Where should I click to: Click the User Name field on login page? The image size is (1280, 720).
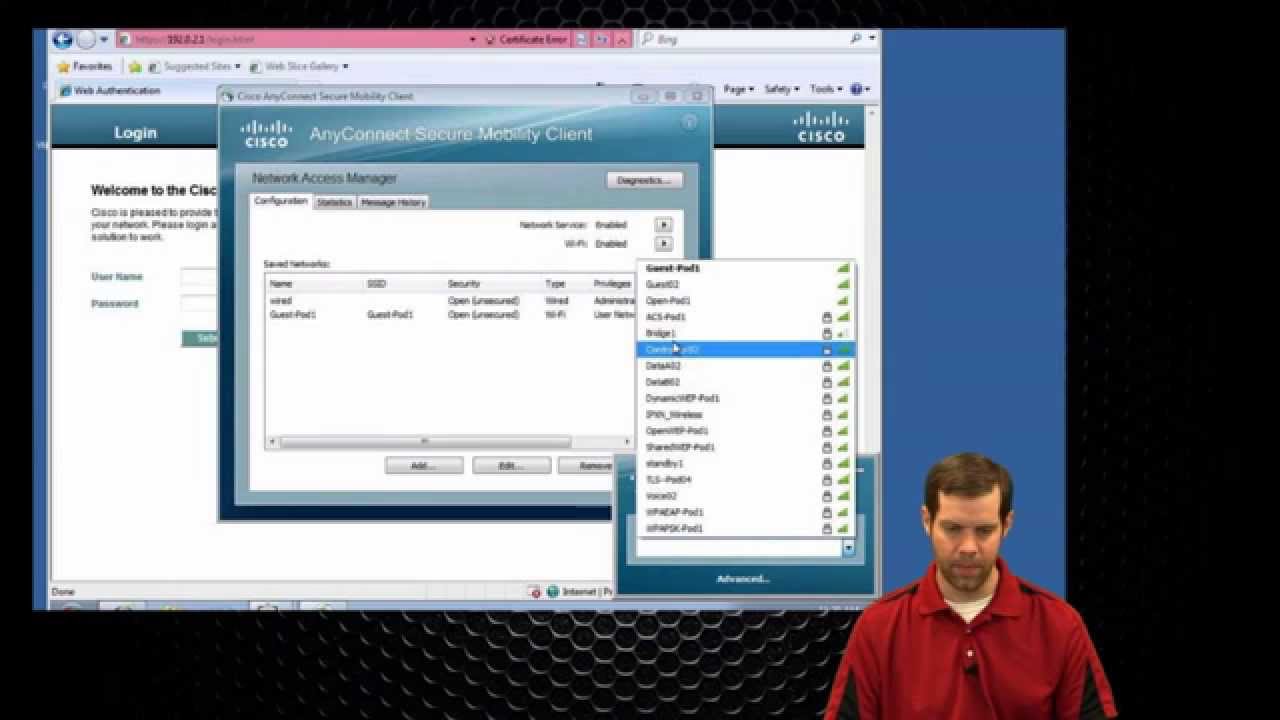[200, 277]
